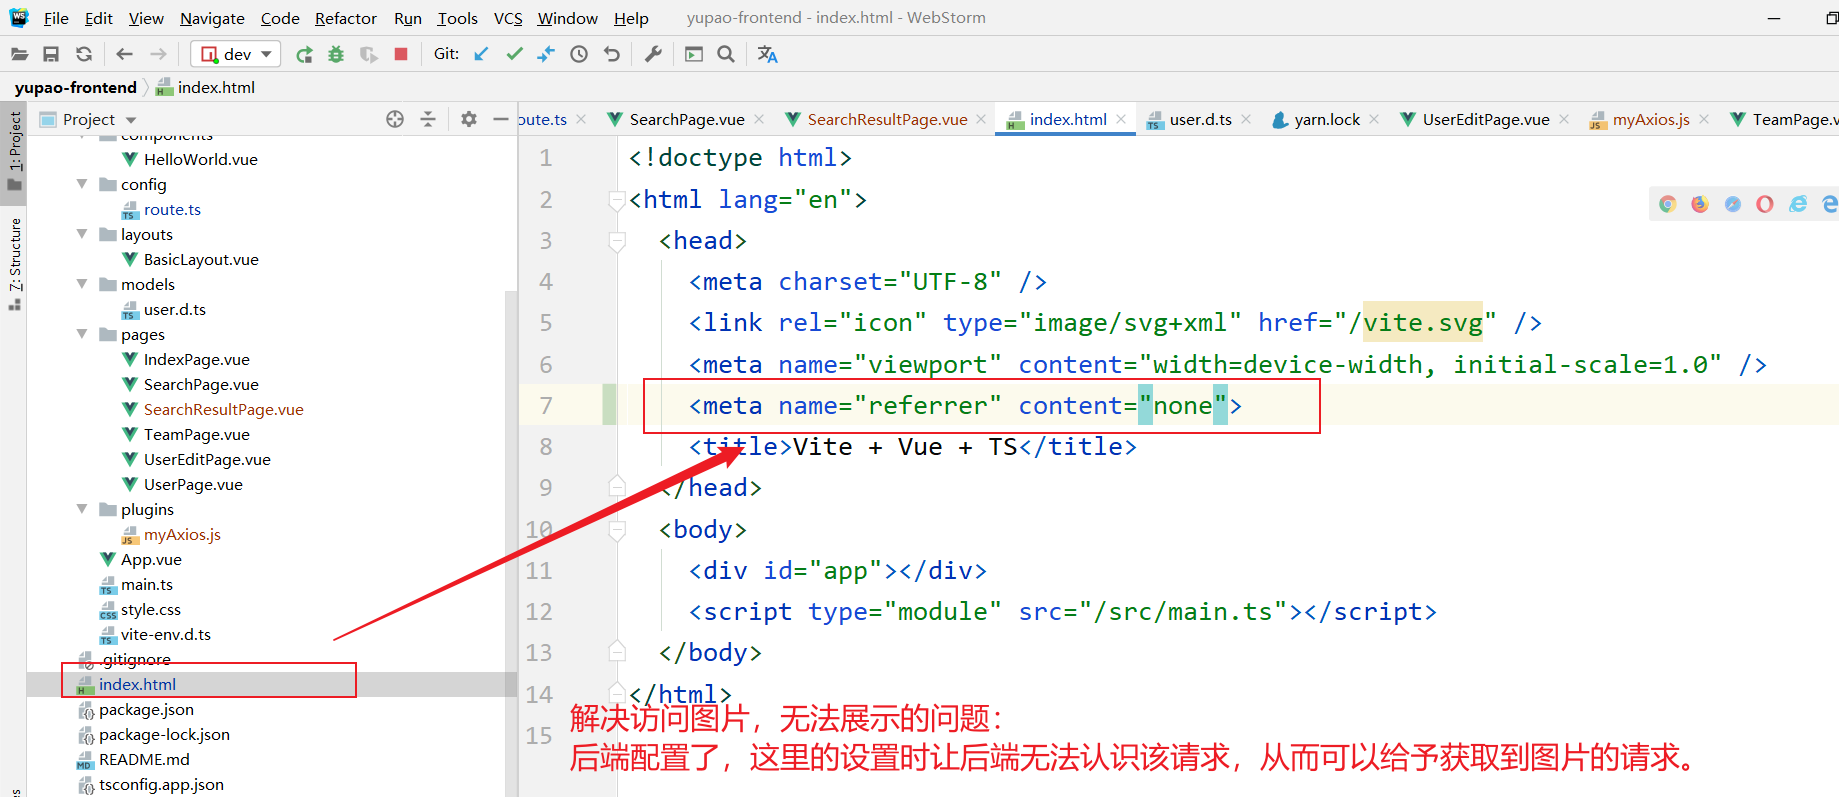This screenshot has width=1839, height=797.
Task: Open page in Safari browser
Action: click(1733, 204)
